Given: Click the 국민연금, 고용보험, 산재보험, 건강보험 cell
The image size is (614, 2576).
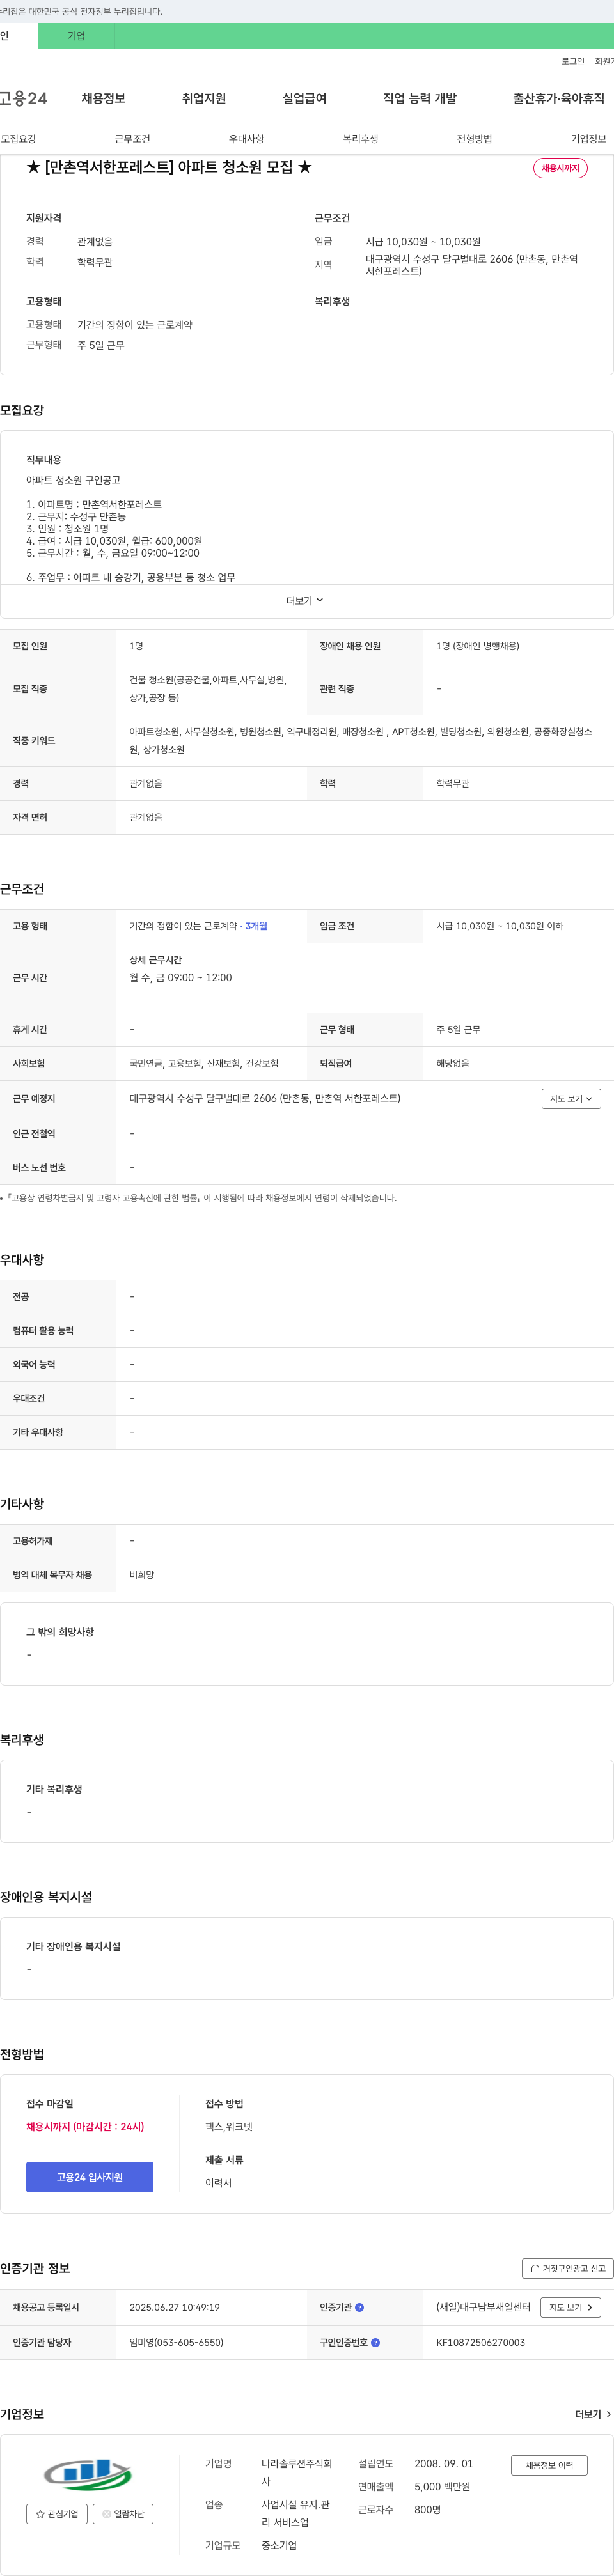Looking at the screenshot, I should (x=204, y=1064).
